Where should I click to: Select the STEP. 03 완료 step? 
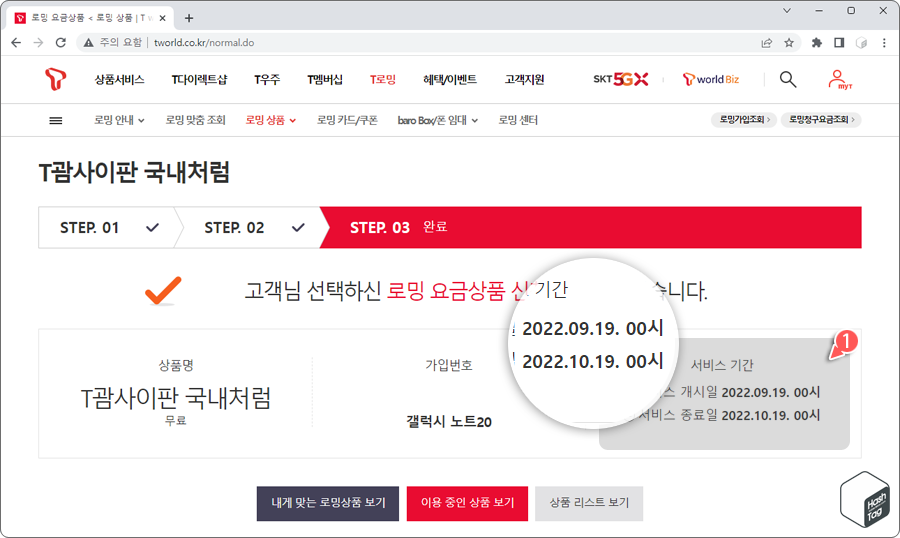click(591, 227)
